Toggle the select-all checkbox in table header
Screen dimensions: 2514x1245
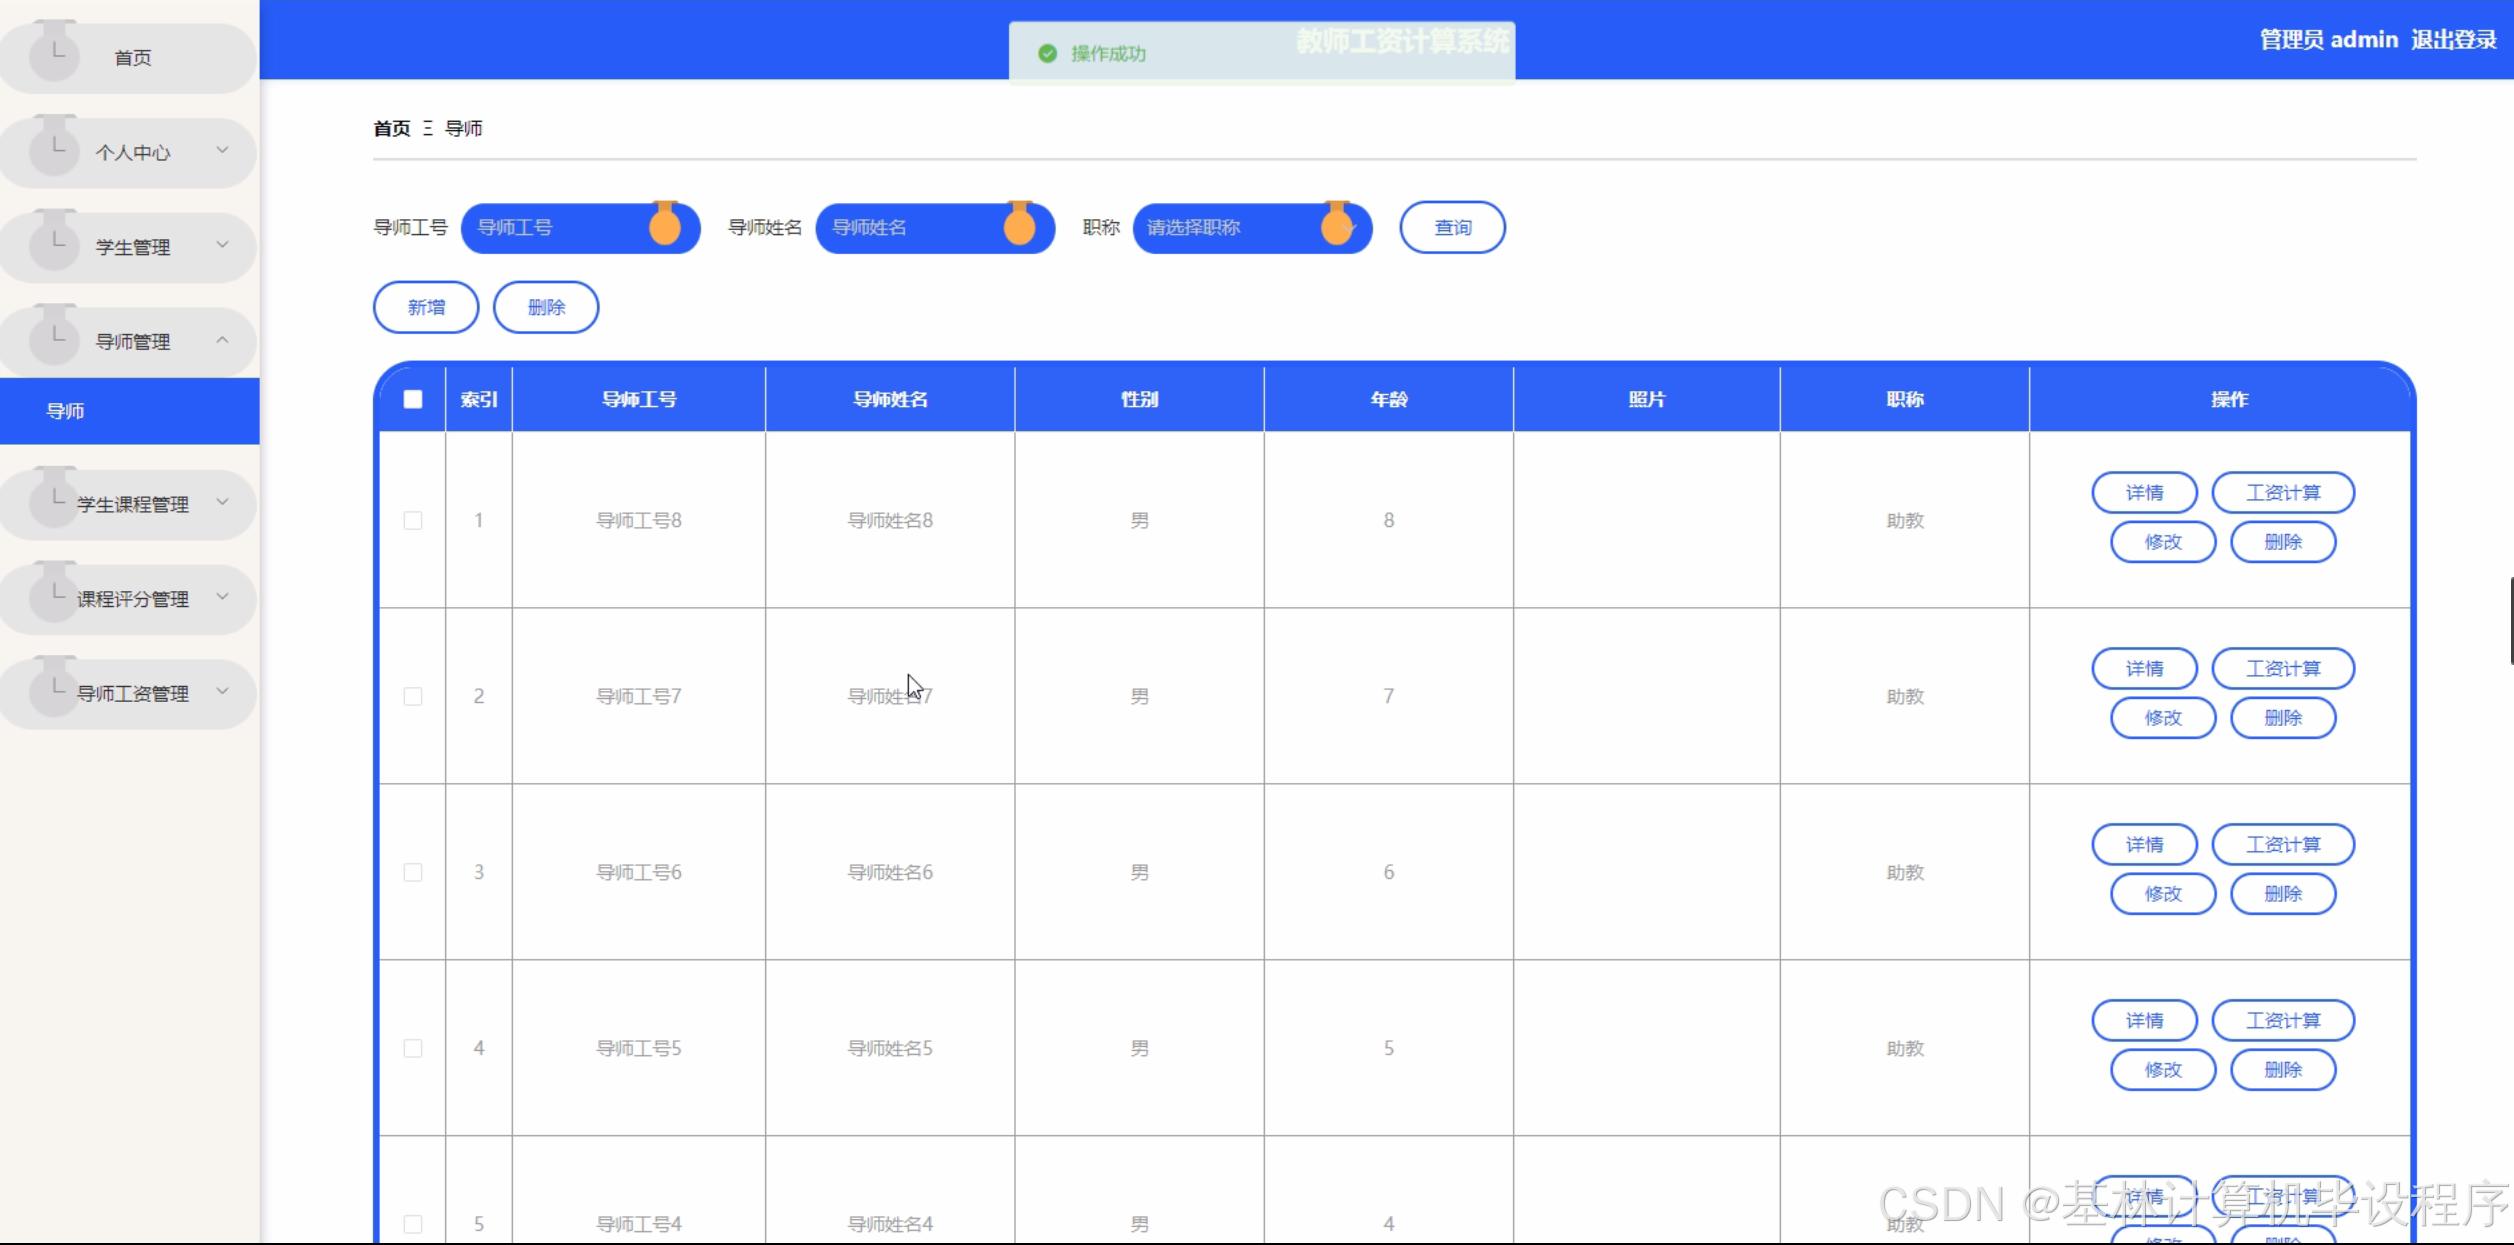(x=413, y=399)
